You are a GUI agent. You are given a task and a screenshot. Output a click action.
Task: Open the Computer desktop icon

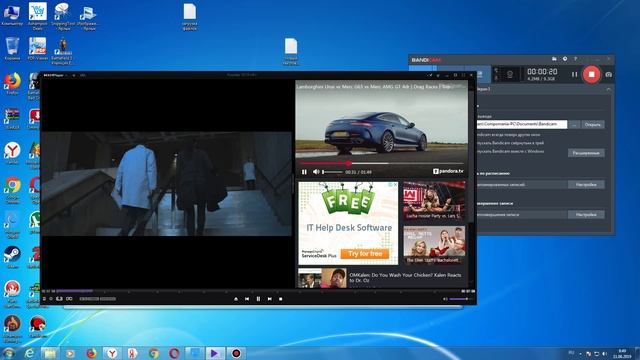click(x=12, y=15)
